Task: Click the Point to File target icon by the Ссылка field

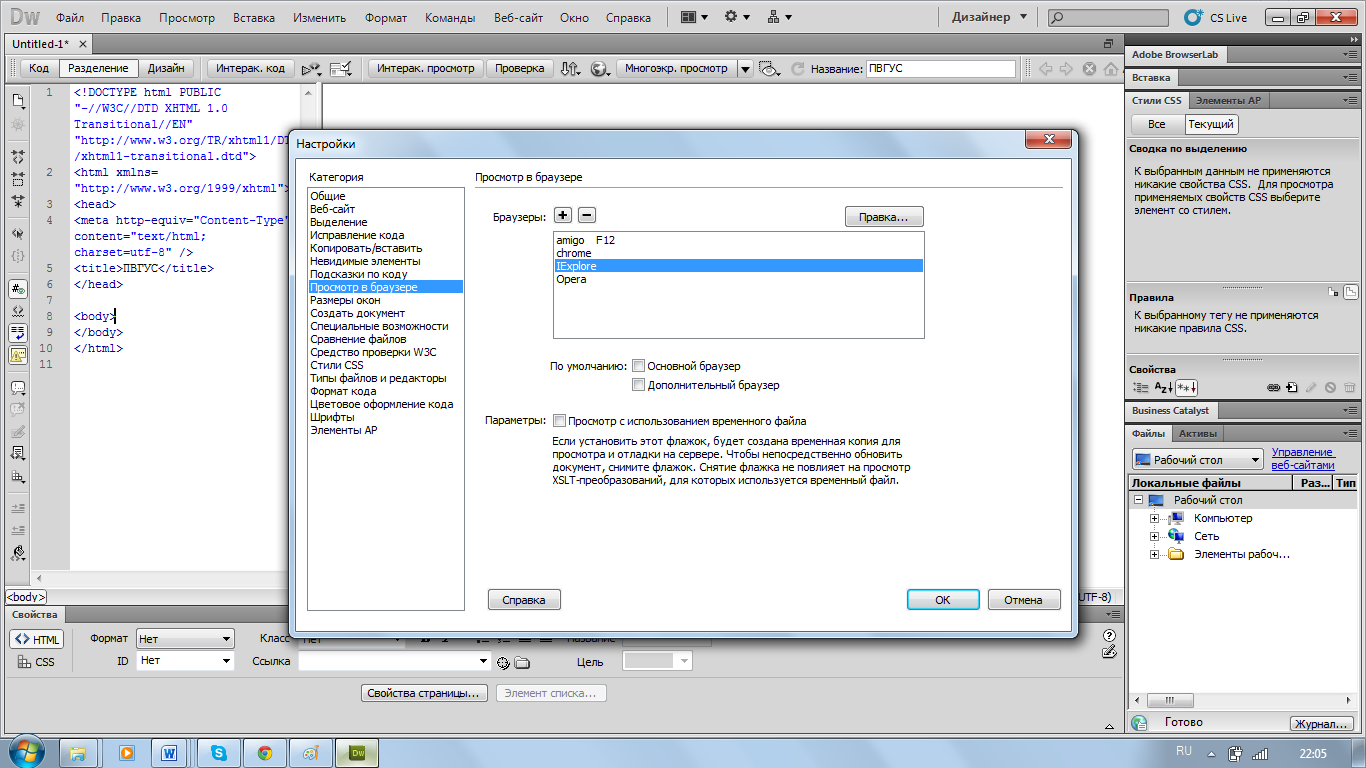Action: (503, 662)
